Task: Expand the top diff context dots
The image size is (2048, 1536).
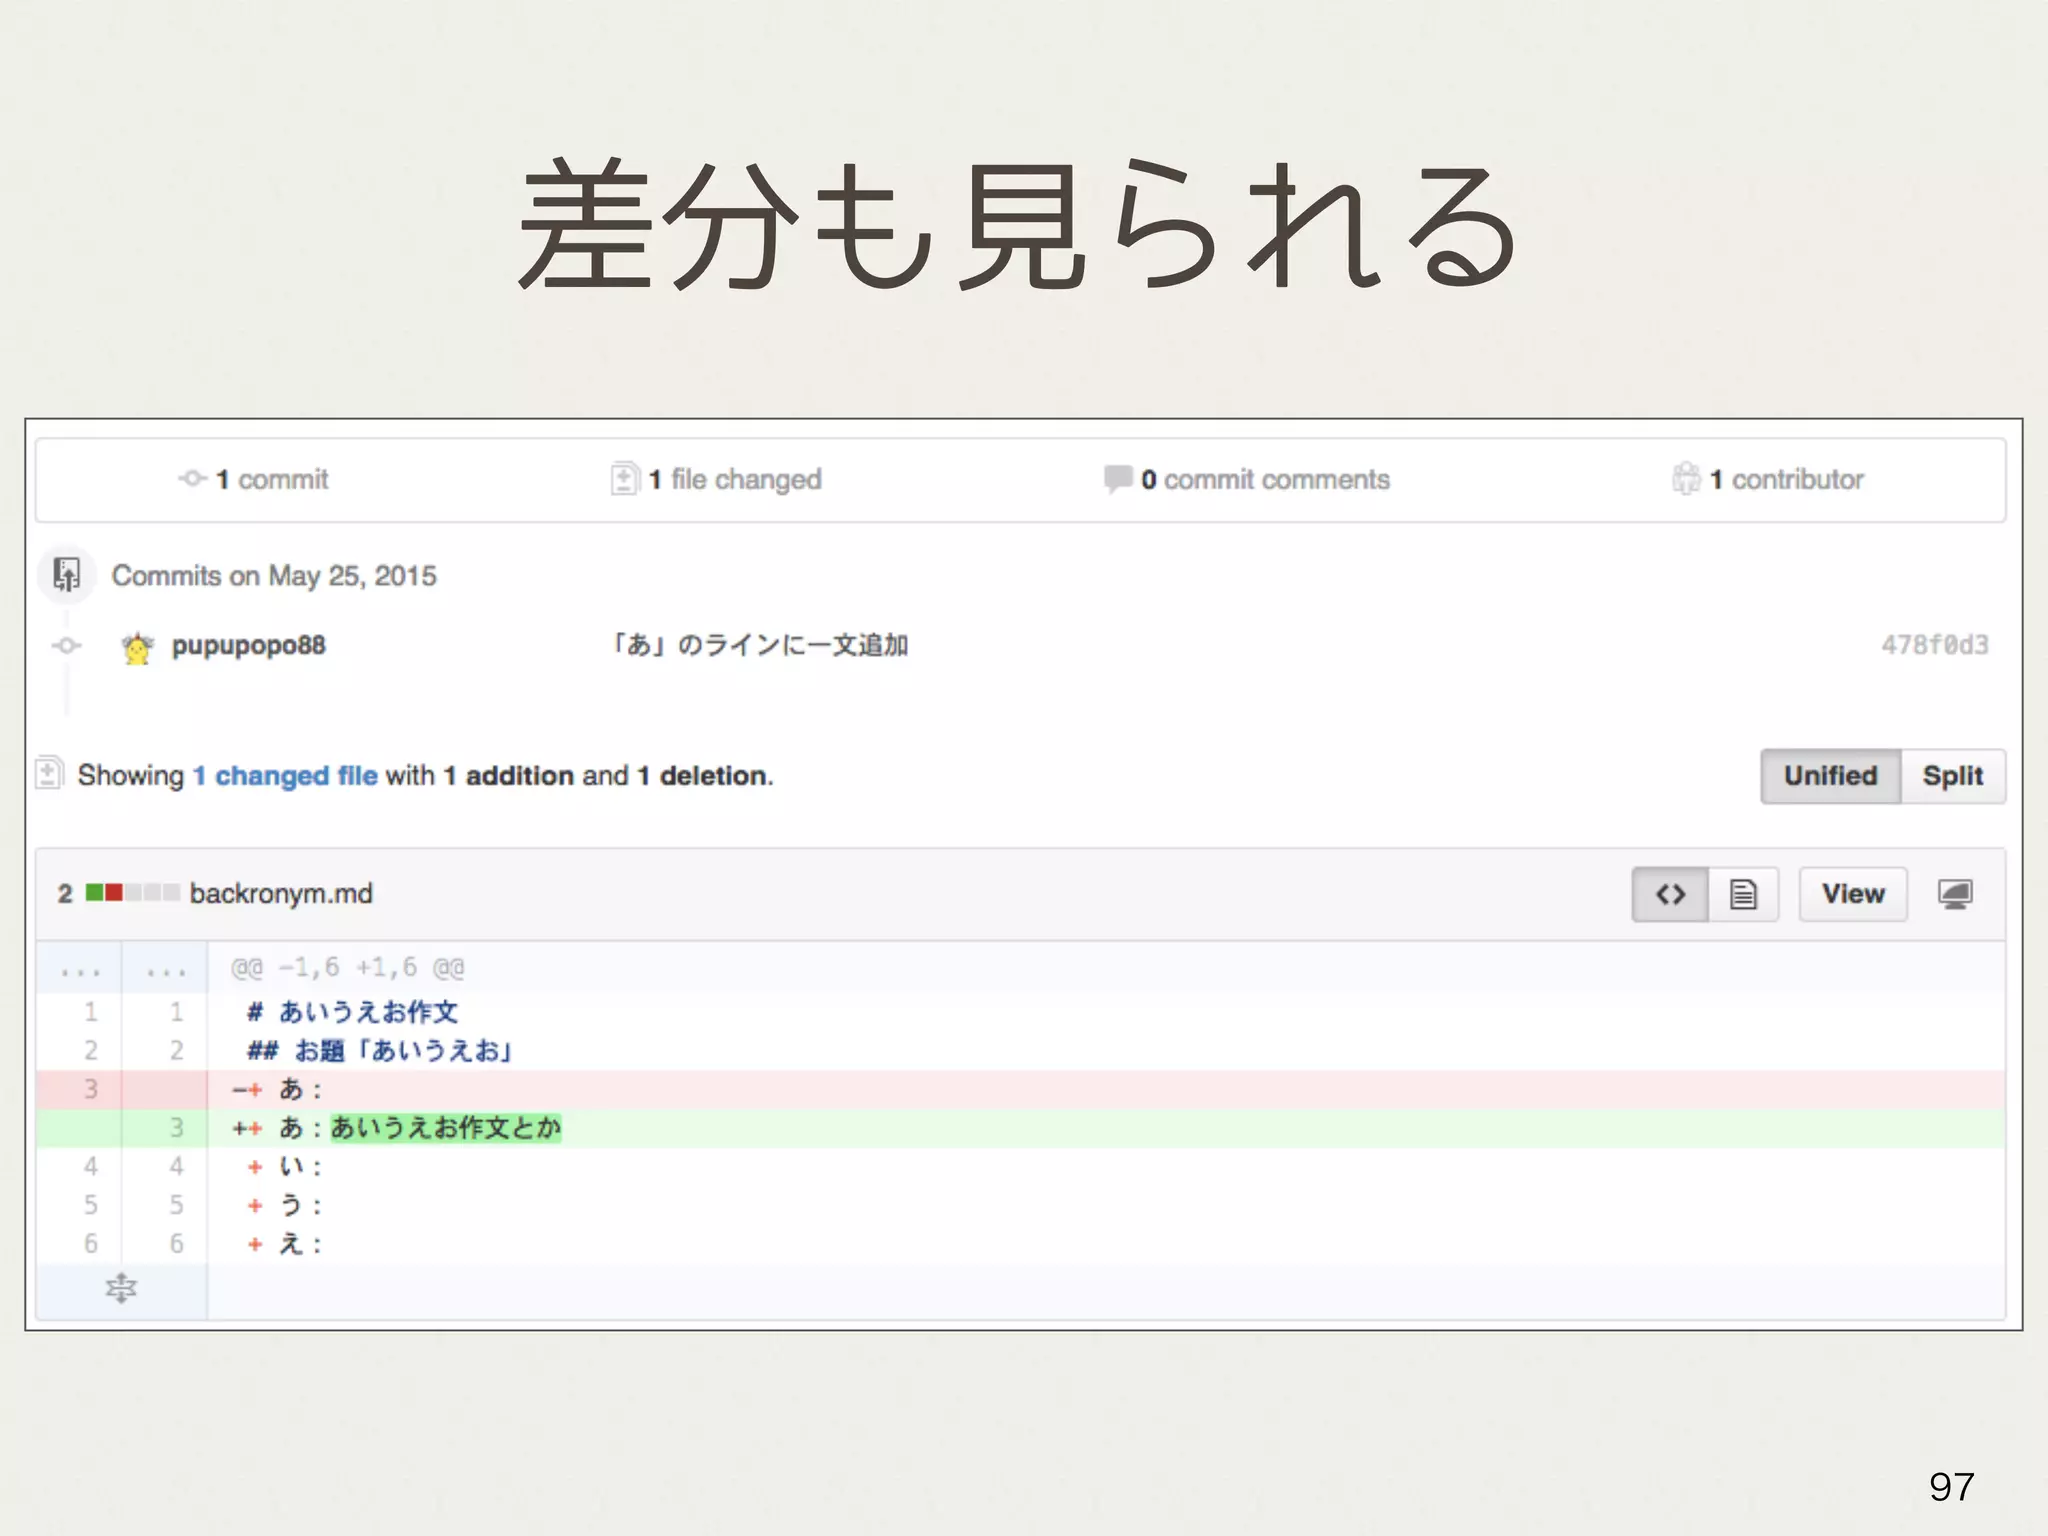Action: pyautogui.click(x=81, y=970)
